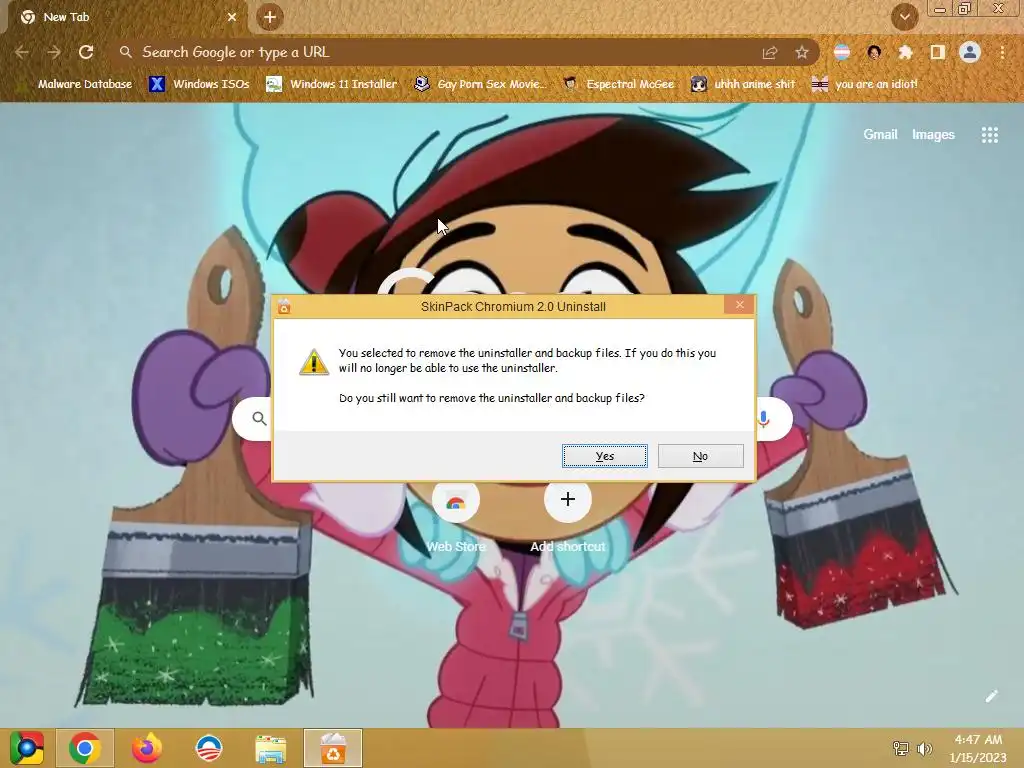Close the New Tab browser tab
1024x768 pixels.
[232, 17]
